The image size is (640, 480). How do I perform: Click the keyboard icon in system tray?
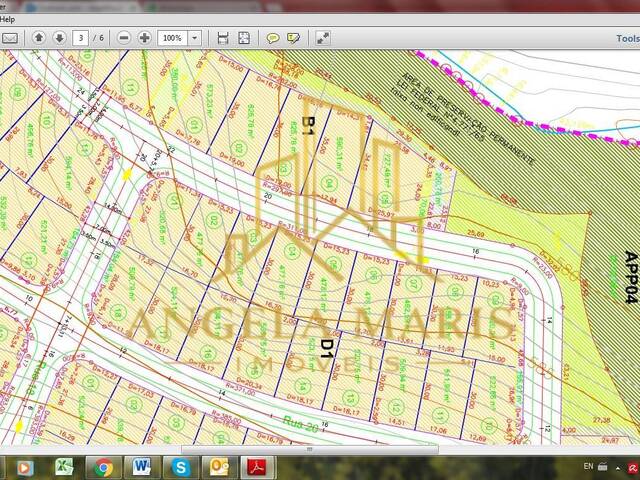602,467
